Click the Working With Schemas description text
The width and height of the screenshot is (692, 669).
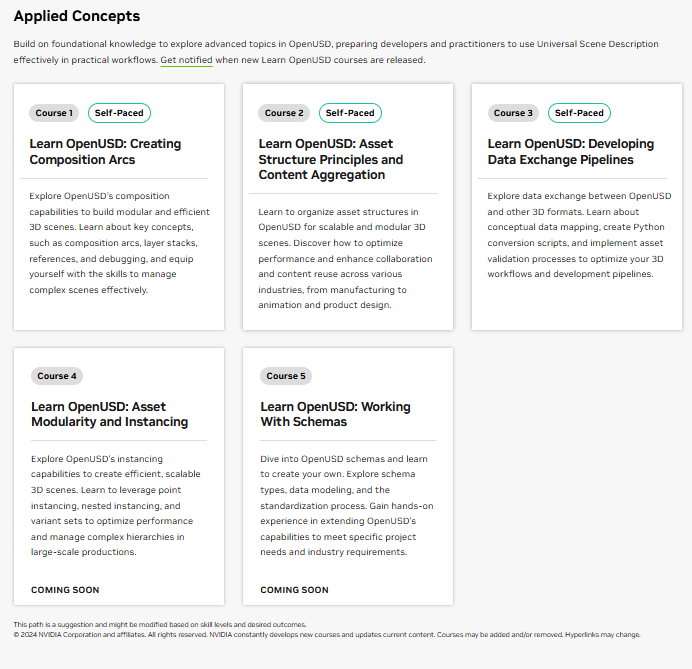[x=346, y=506]
